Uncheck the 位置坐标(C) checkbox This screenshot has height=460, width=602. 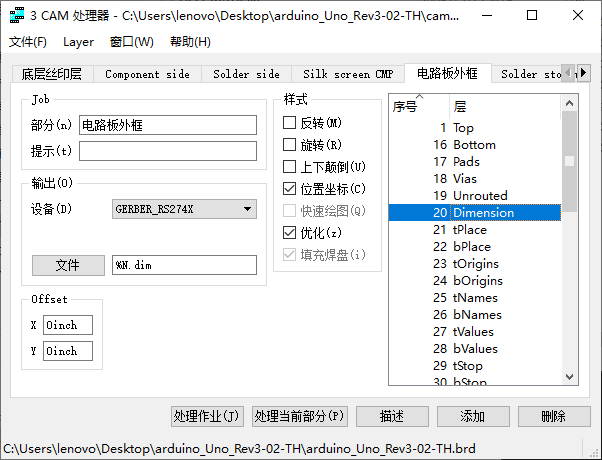[x=291, y=189]
